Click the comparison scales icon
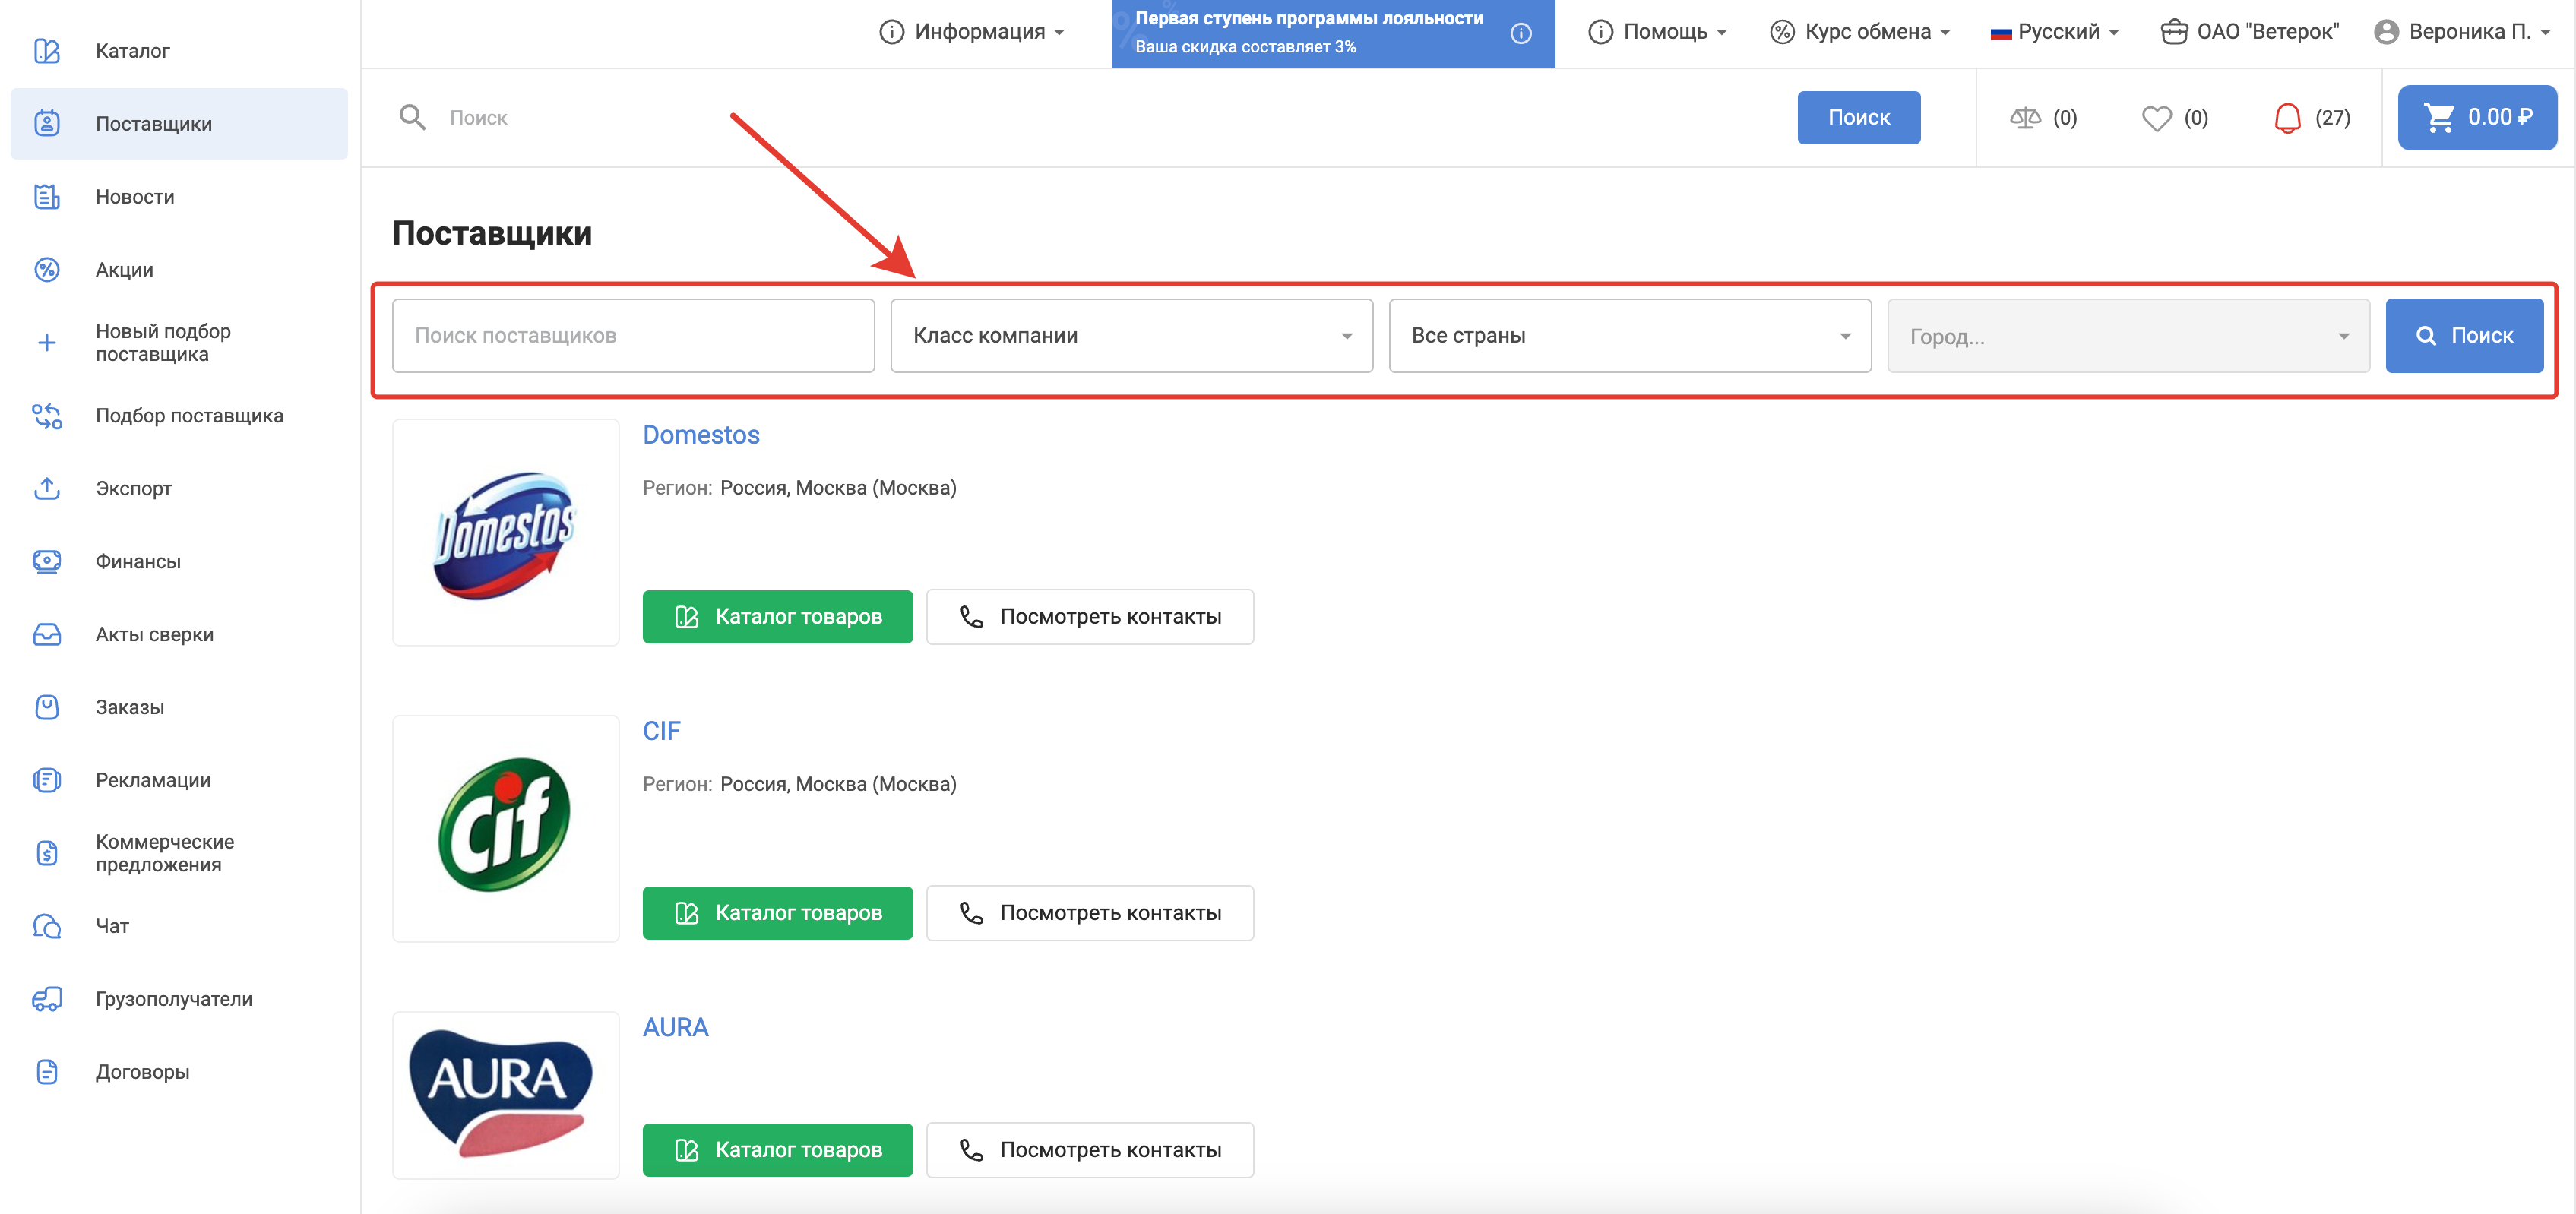This screenshot has width=2576, height=1214. click(x=2025, y=118)
